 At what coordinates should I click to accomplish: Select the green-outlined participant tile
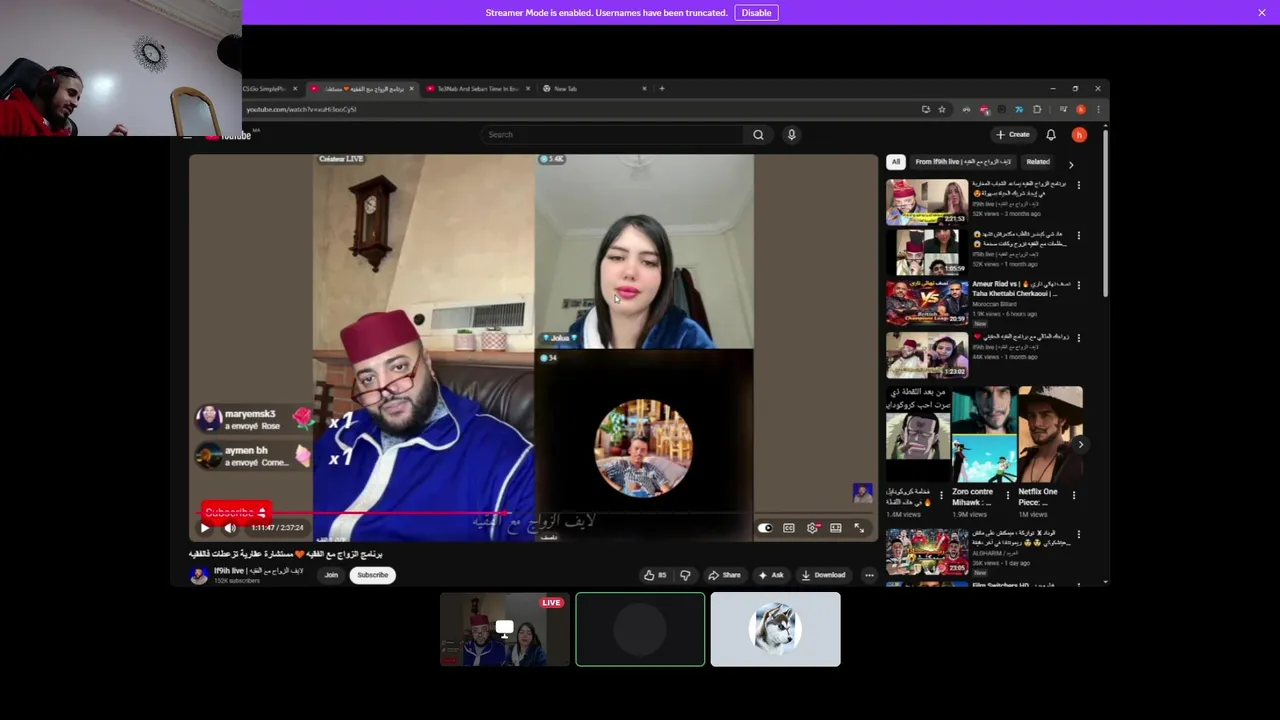[640, 629]
